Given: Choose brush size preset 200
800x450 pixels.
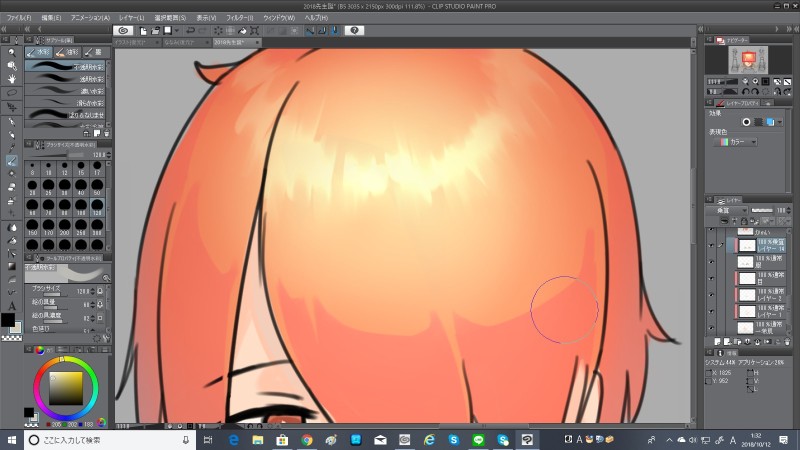Looking at the screenshot, I should pyautogui.click(x=65, y=227).
